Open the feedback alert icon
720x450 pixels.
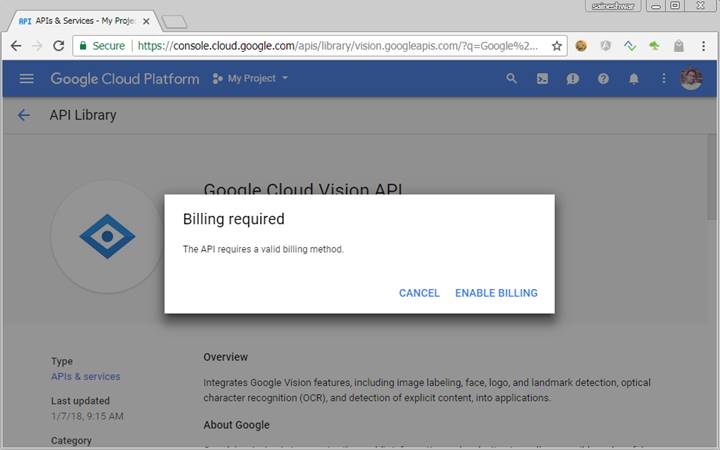pyautogui.click(x=572, y=78)
